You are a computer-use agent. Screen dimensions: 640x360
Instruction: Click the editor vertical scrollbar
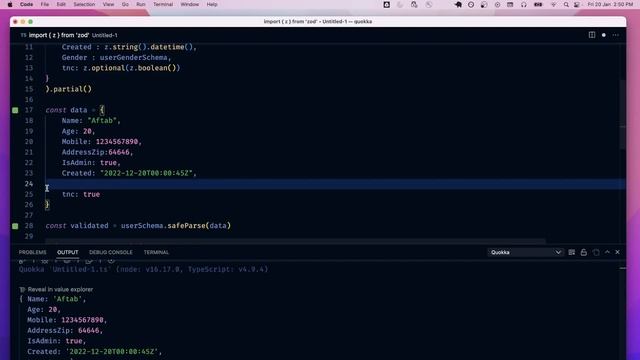(623, 114)
